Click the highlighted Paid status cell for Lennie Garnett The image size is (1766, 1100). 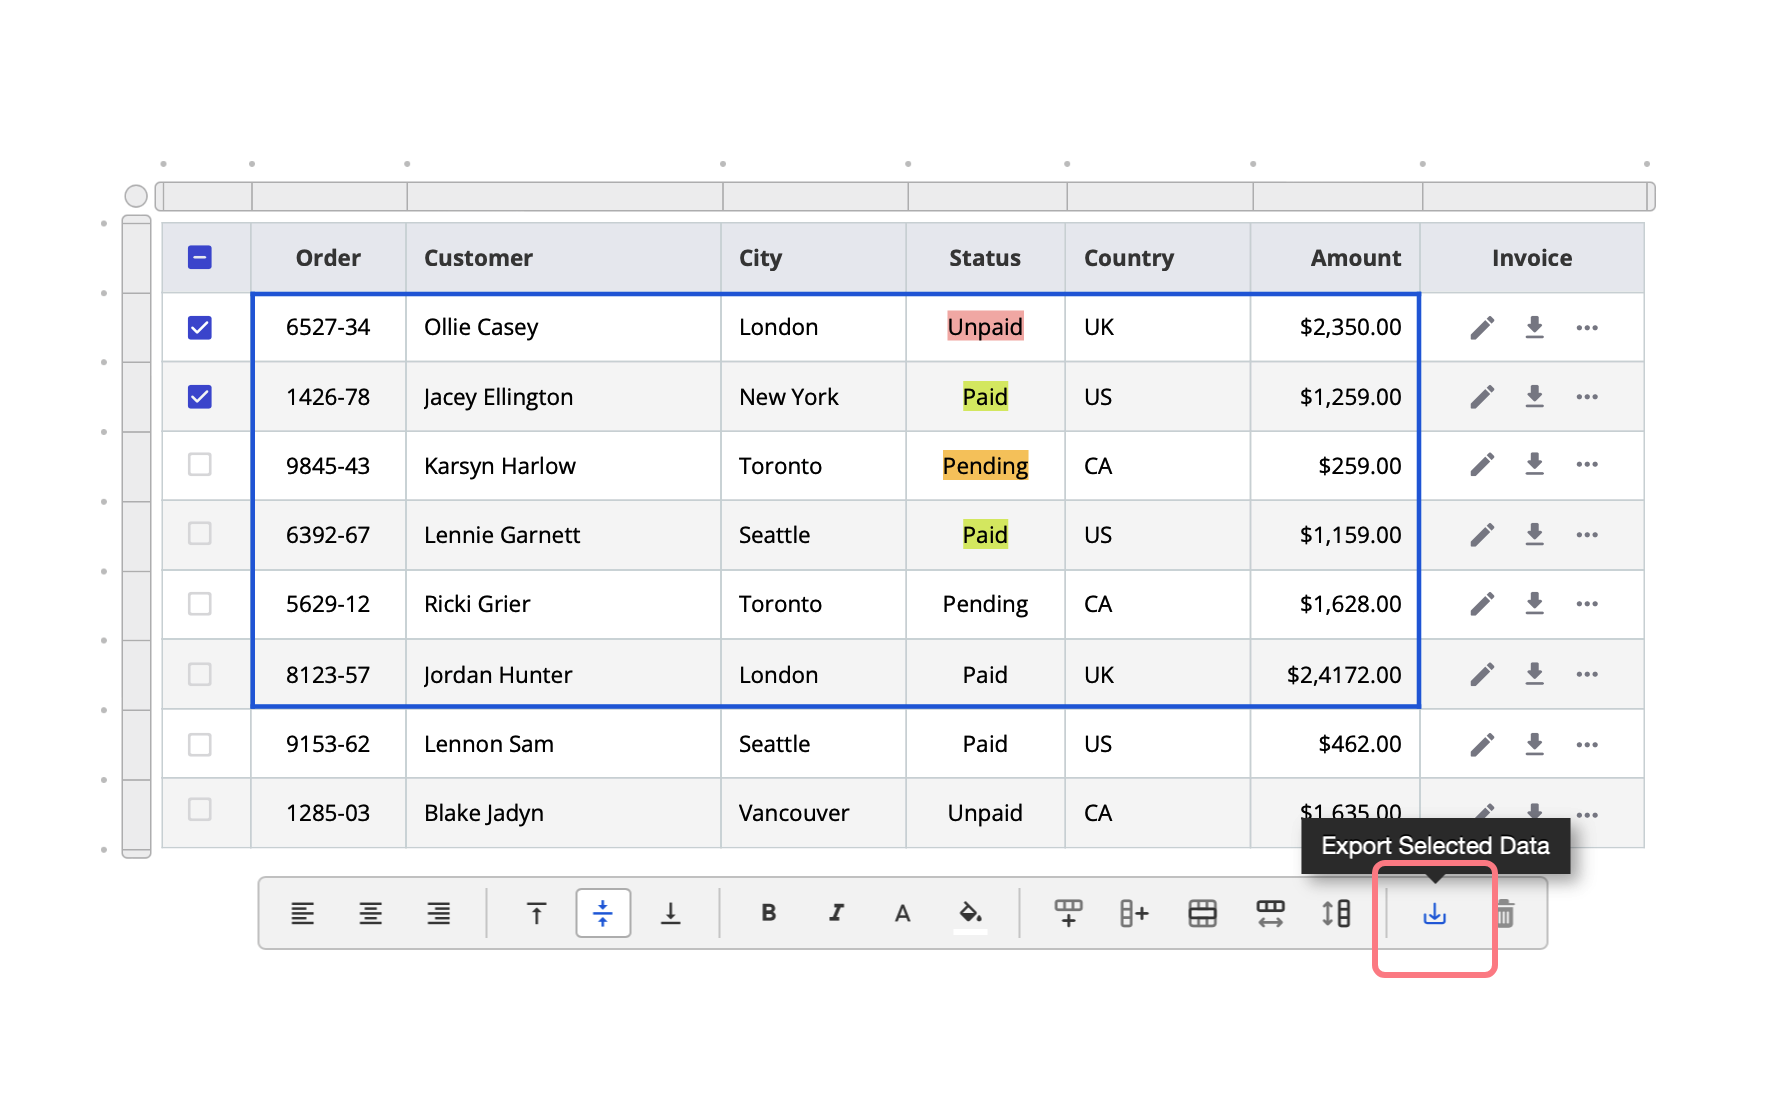[984, 535]
